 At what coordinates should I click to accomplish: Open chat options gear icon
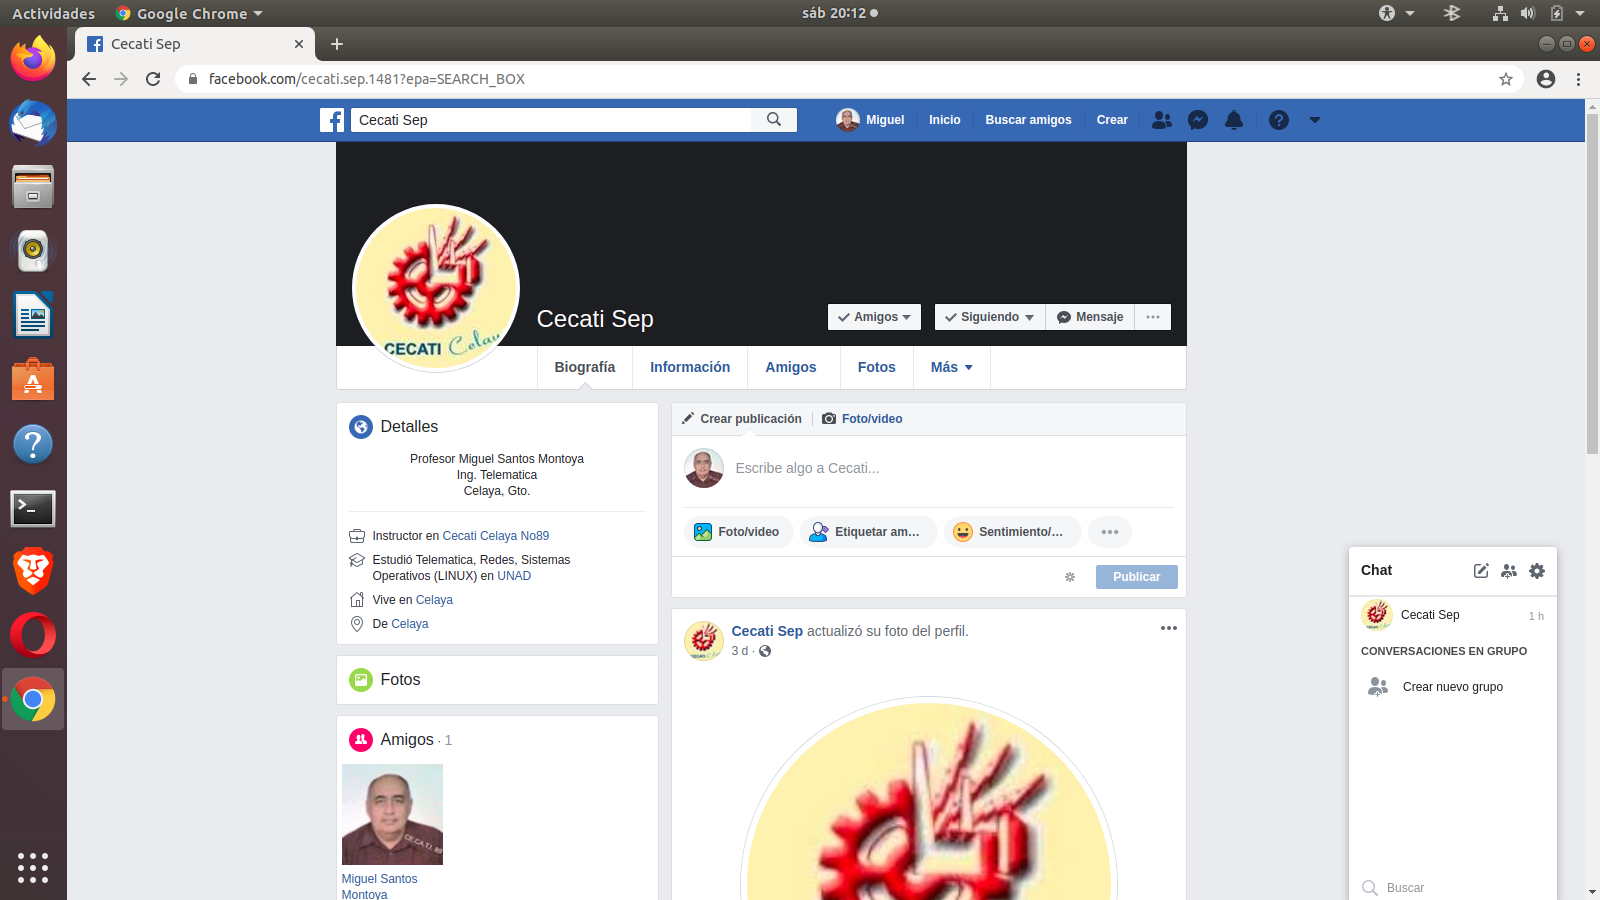coord(1537,571)
